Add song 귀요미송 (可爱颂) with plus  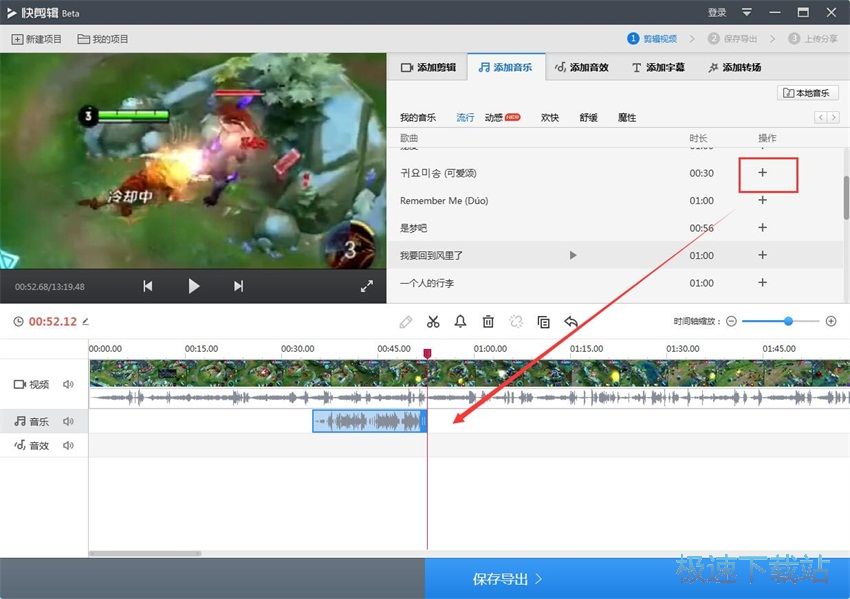[762, 172]
